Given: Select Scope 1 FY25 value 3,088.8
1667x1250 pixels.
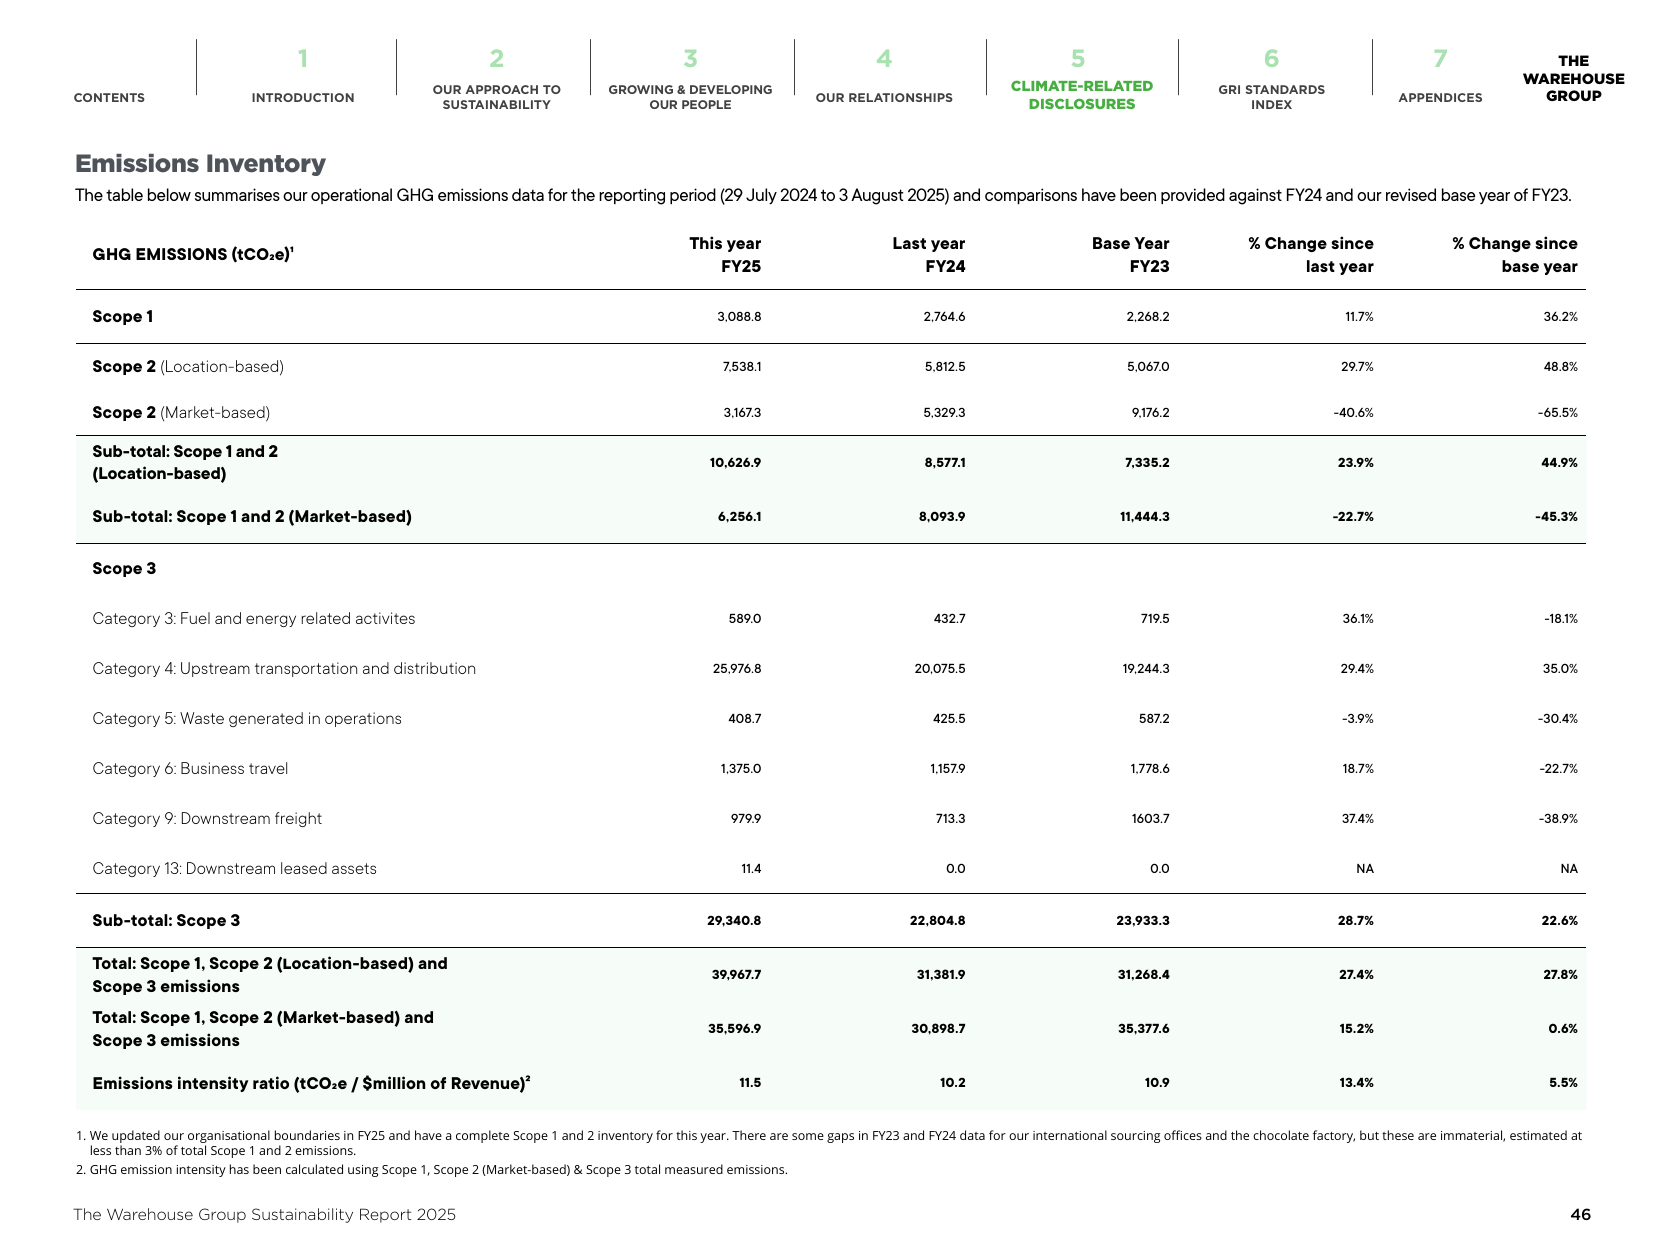Looking at the screenshot, I should point(739,317).
